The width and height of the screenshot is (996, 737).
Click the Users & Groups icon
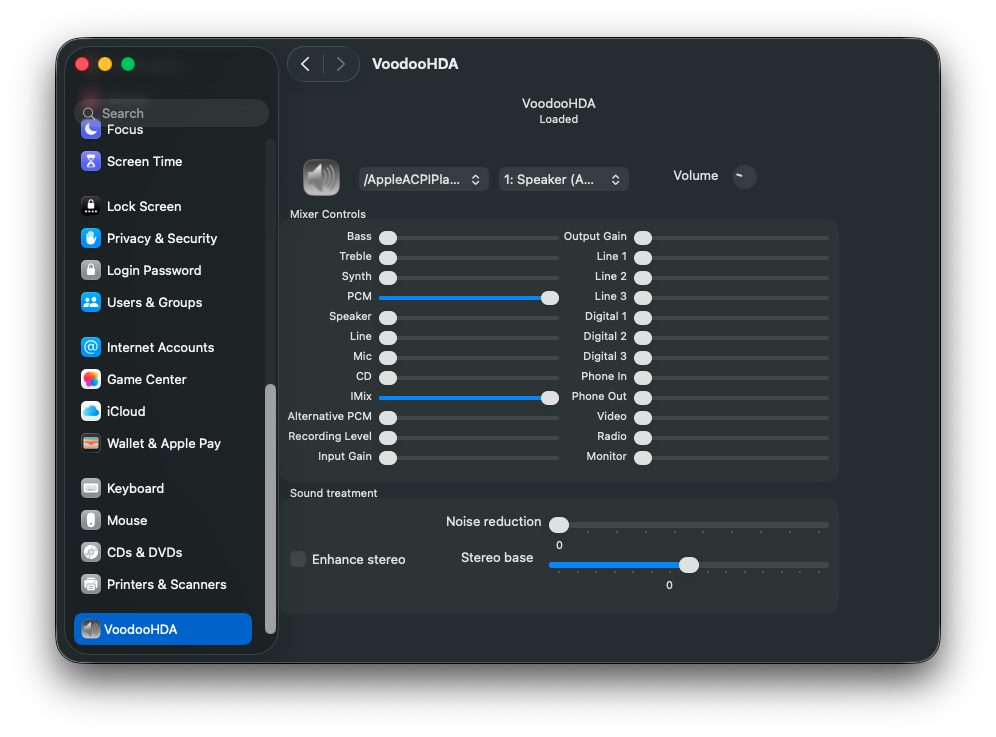coord(91,302)
